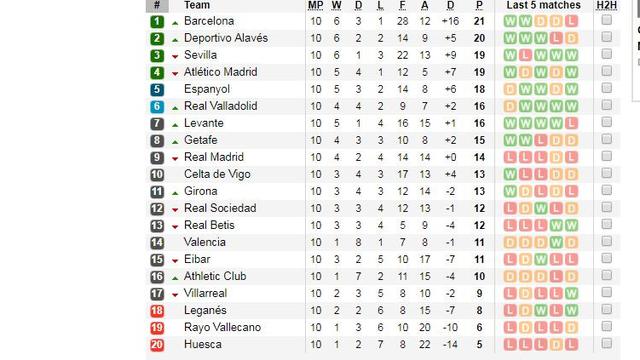Screen dimensions: 640x360
Task: Sort table by the P points header
Action: point(479,5)
